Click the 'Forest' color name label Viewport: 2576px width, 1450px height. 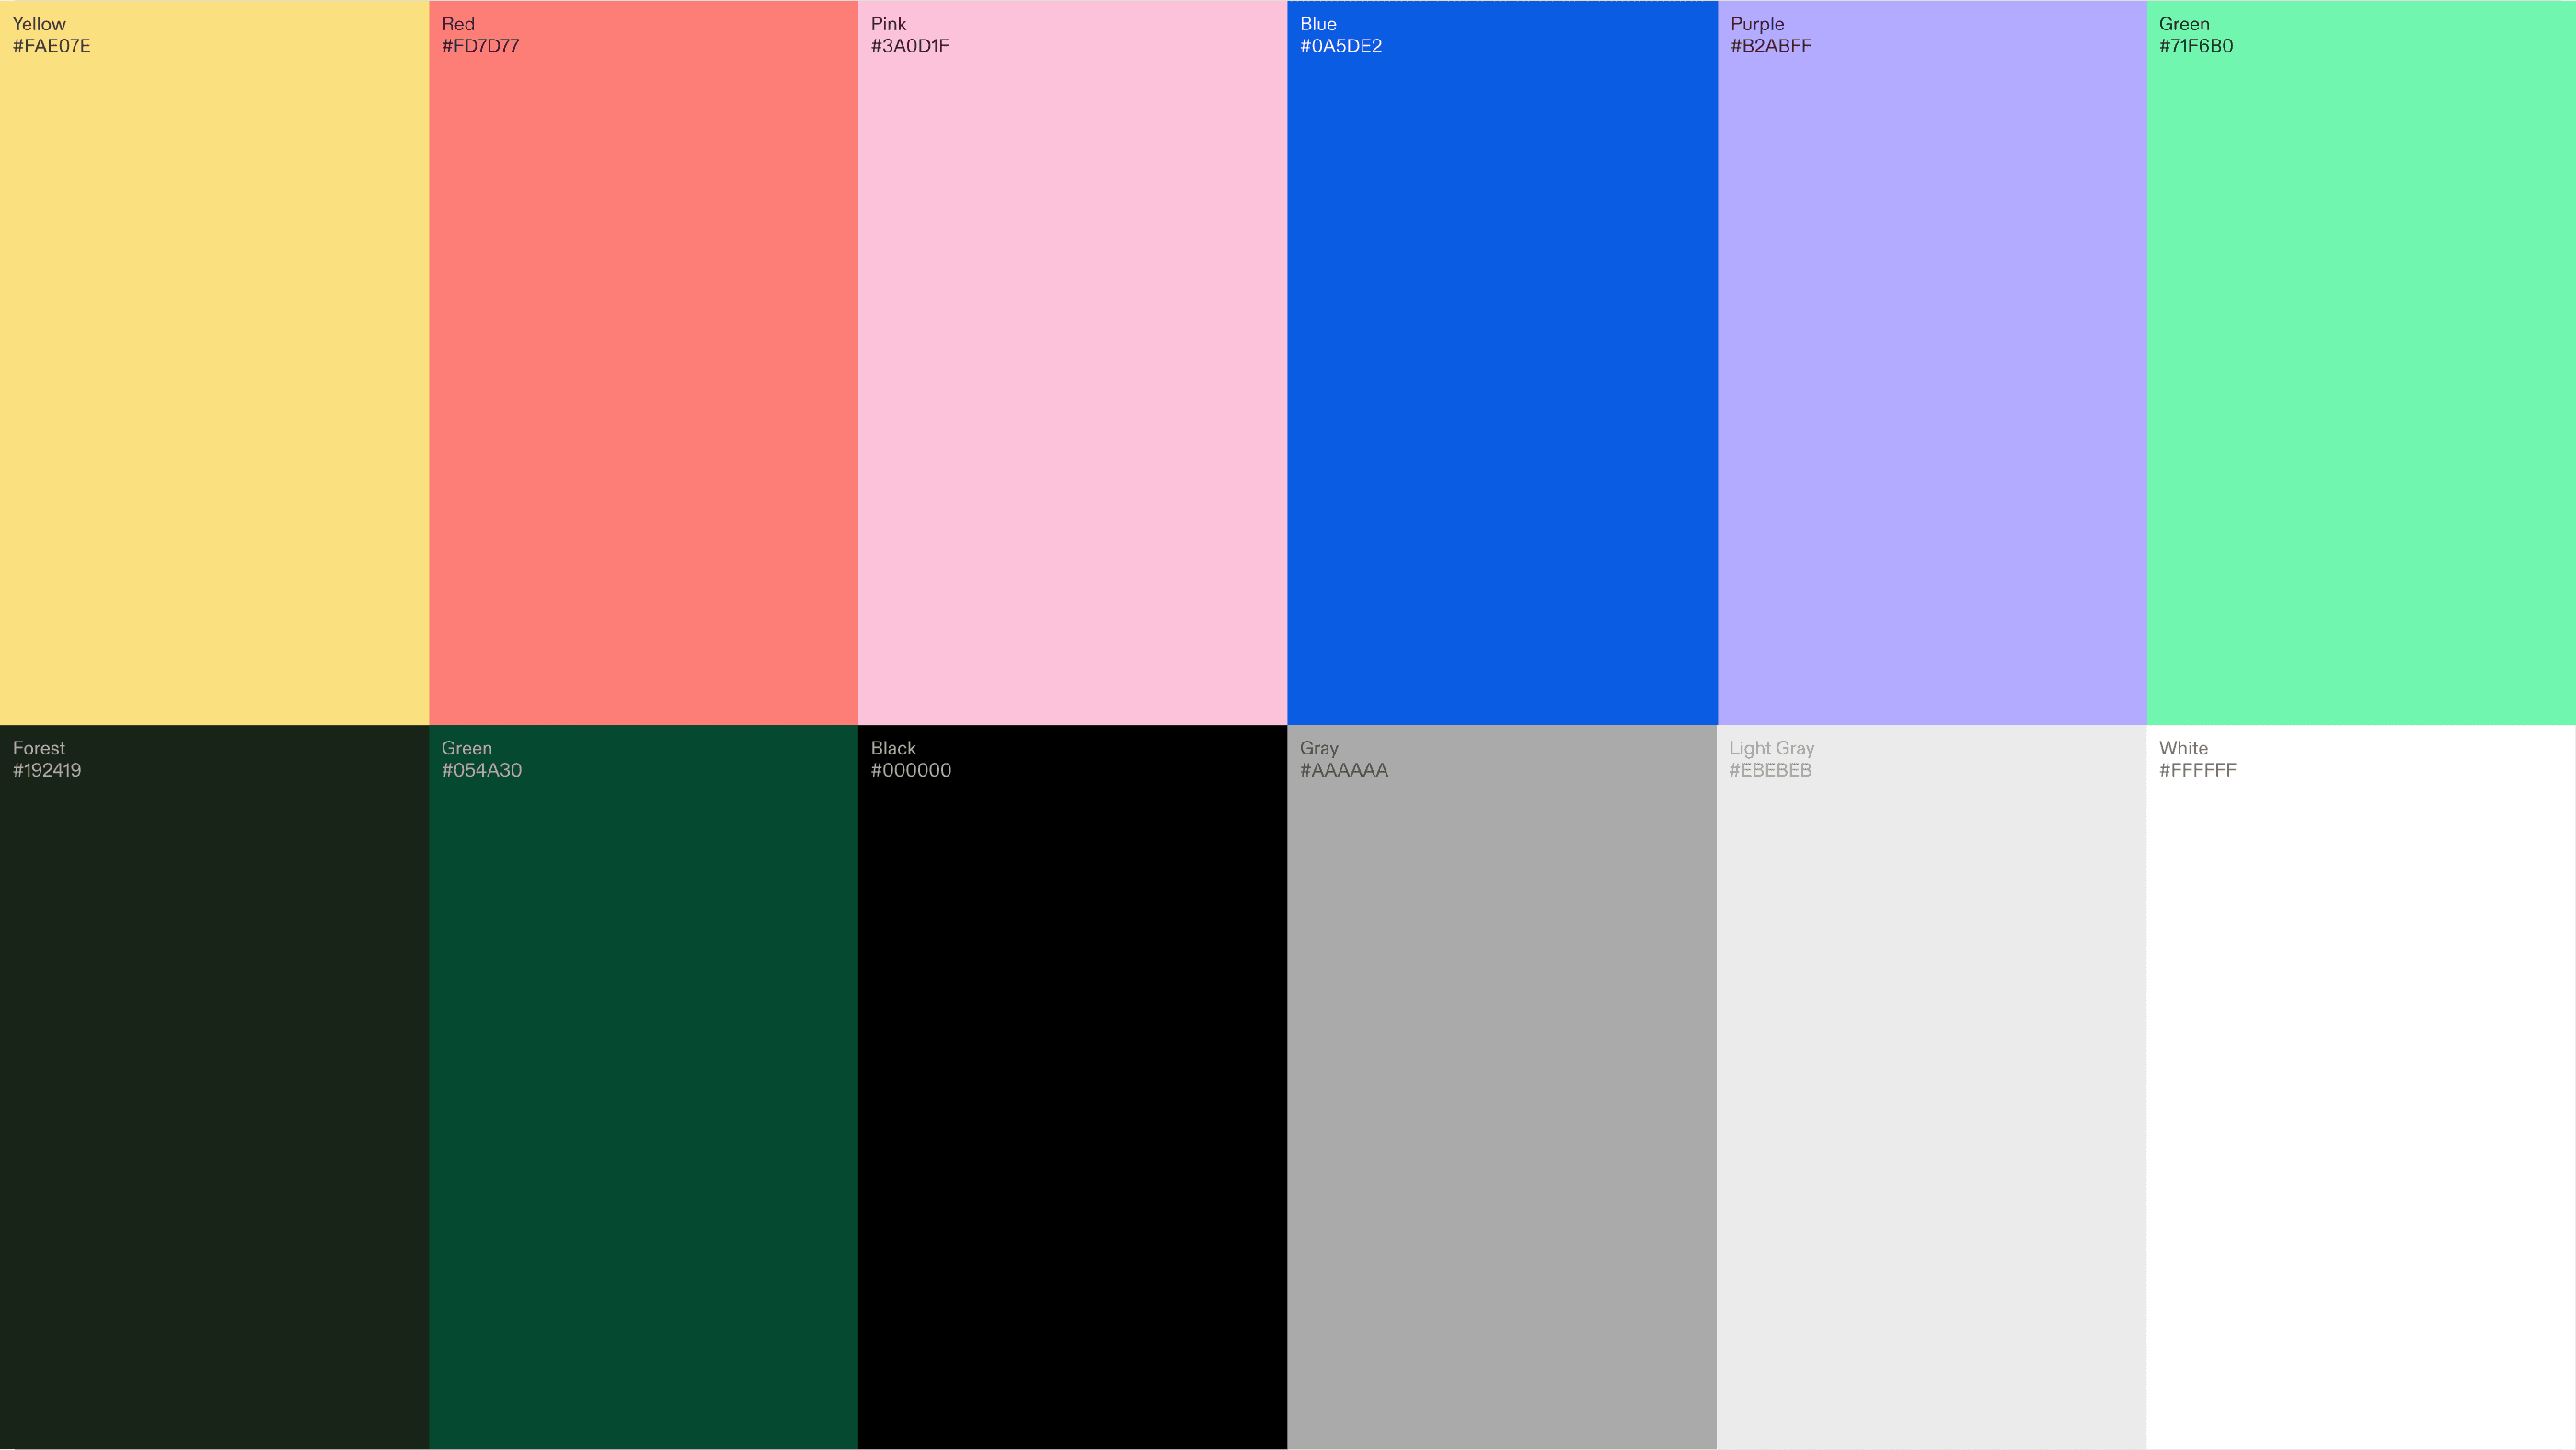coord(39,748)
